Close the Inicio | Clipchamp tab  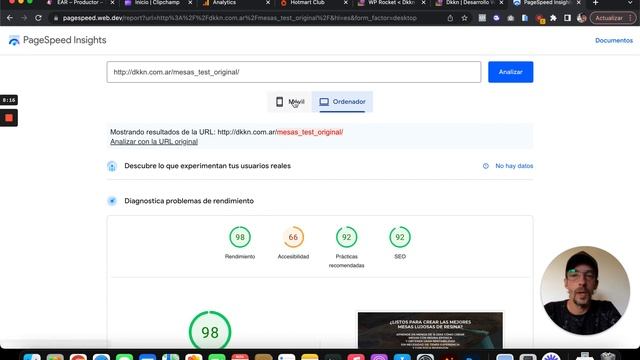[x=190, y=3]
